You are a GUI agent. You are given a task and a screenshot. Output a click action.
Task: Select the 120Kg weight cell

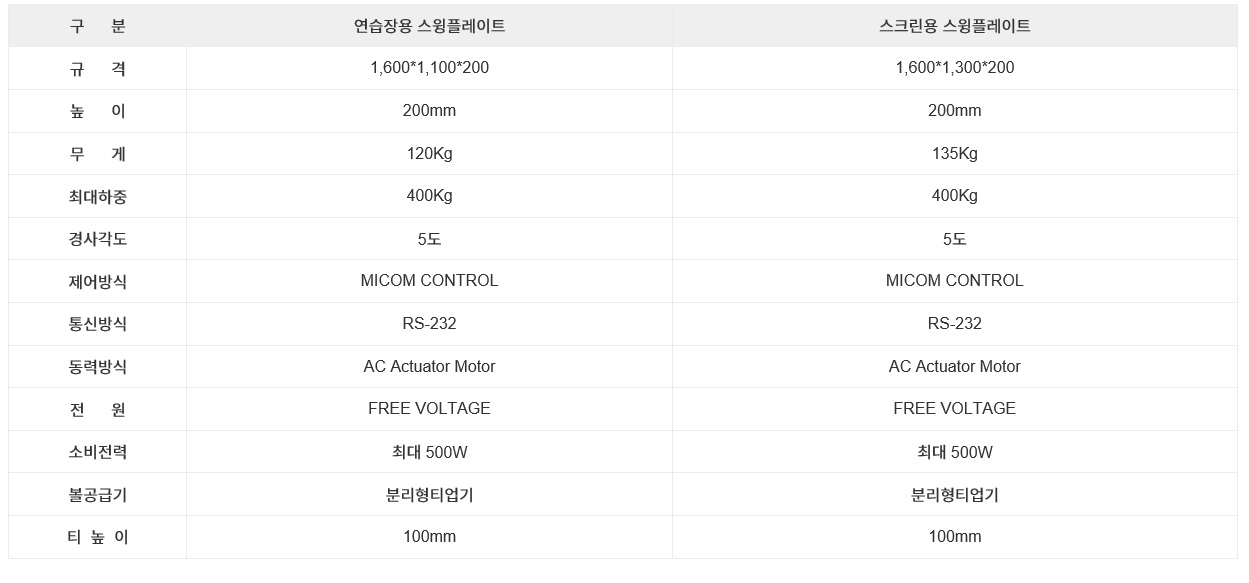coord(429,153)
